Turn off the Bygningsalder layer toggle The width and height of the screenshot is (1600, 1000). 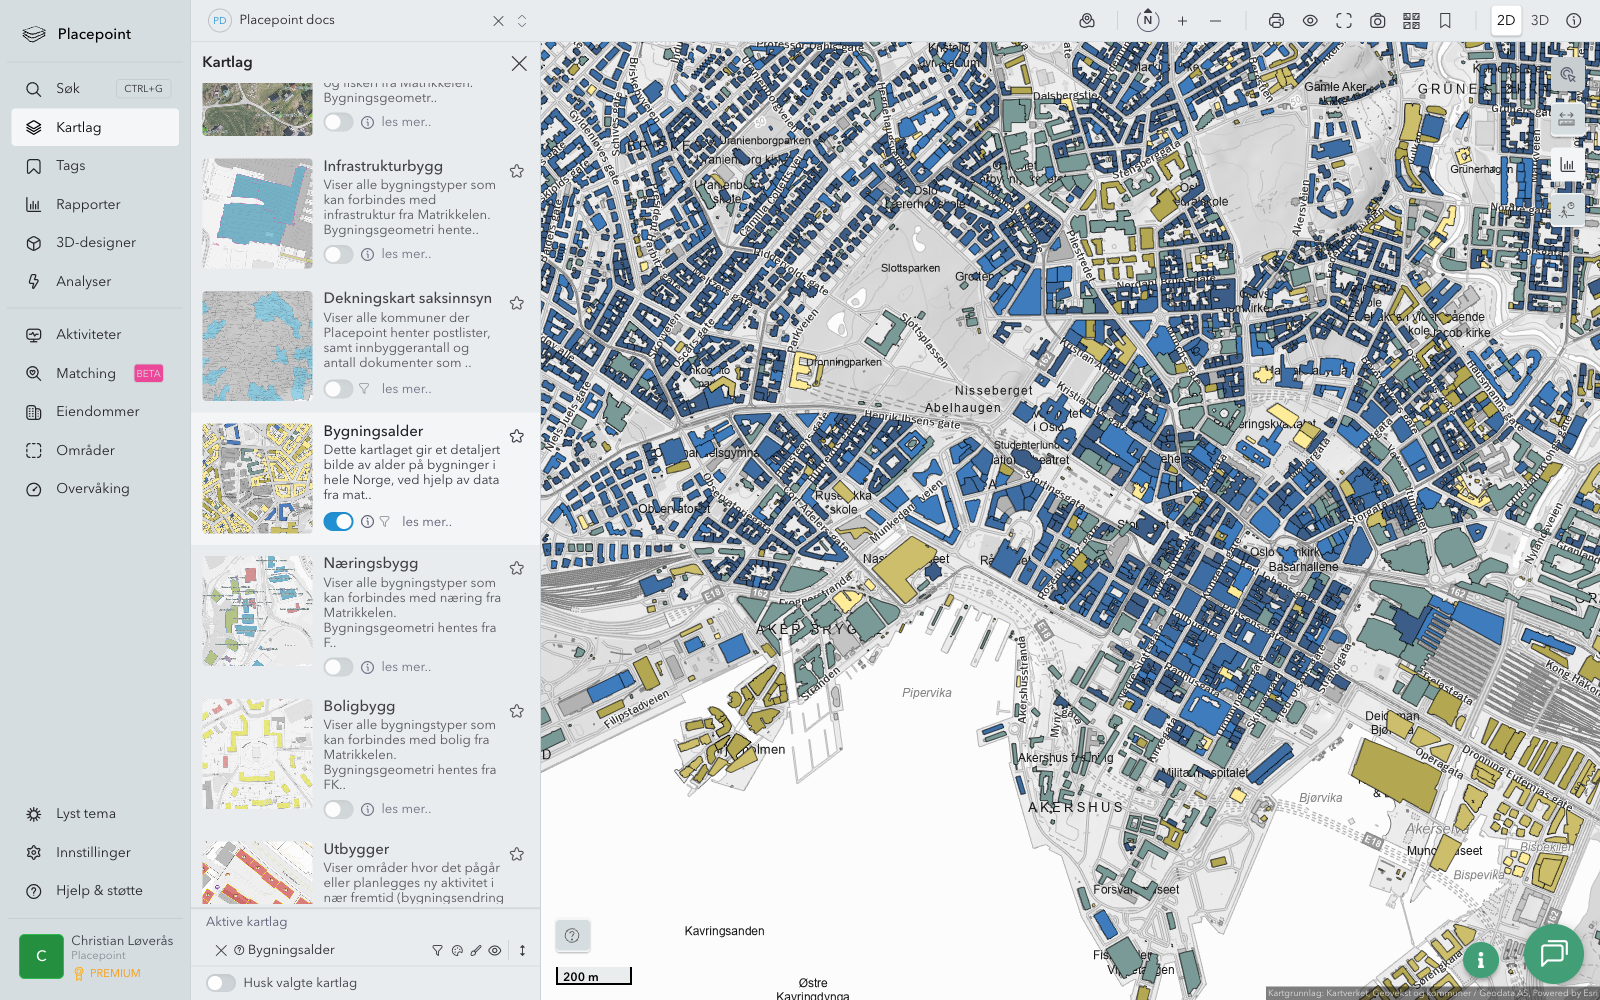(x=338, y=521)
